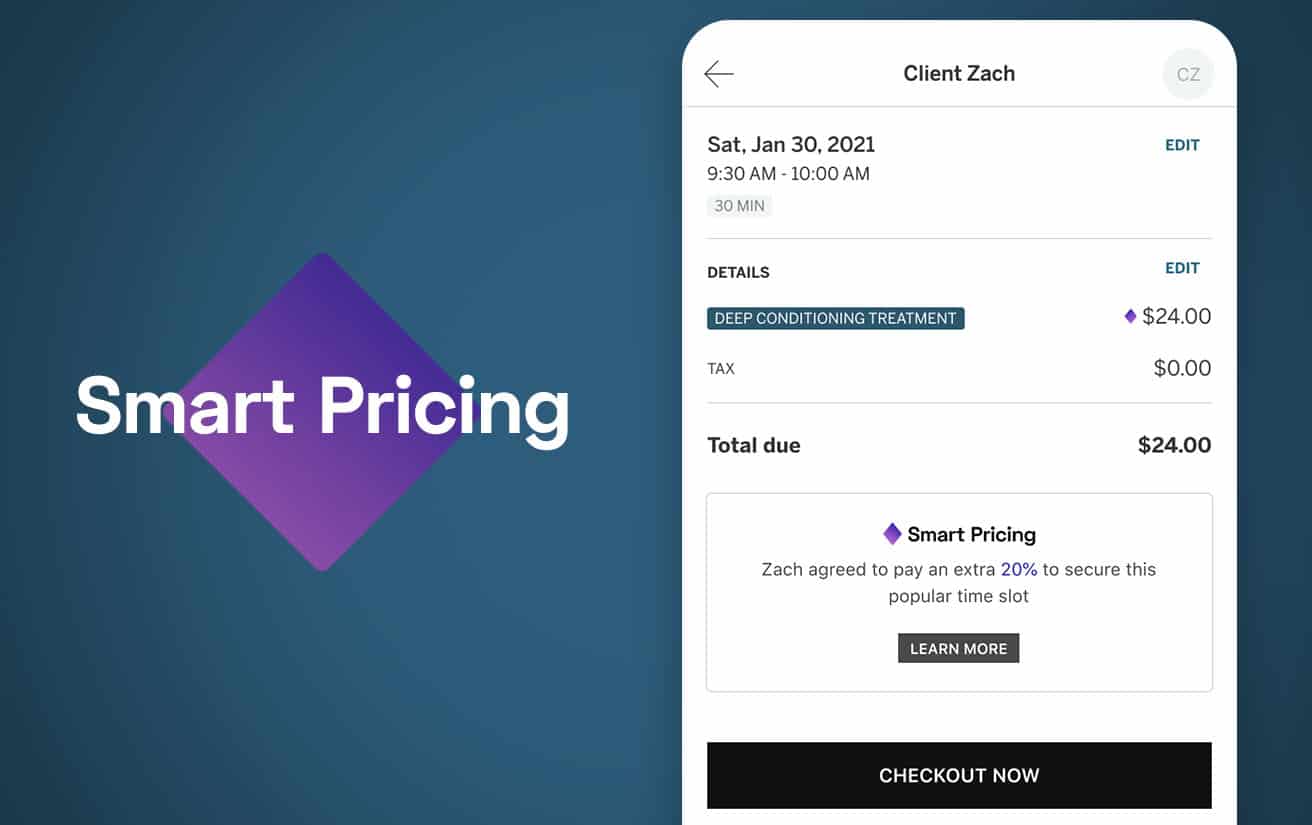1312x825 pixels.
Task: Click the Client Zach header title
Action: (x=958, y=74)
